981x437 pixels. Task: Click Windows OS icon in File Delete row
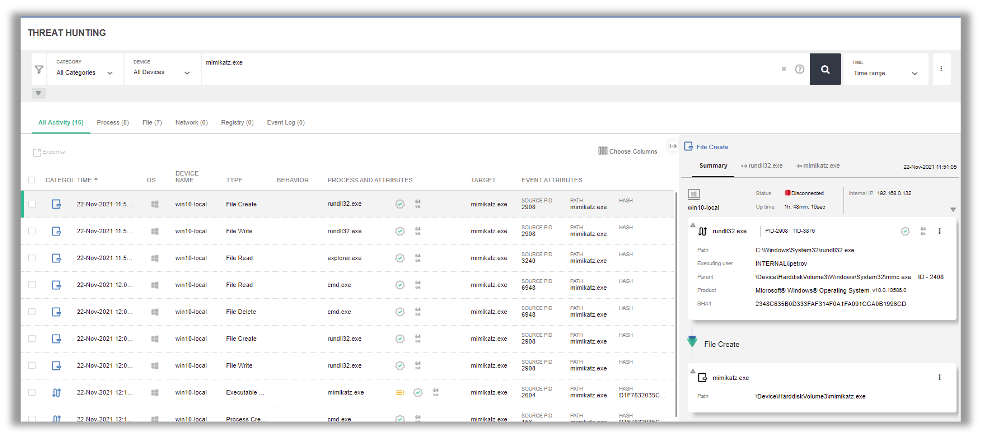click(155, 312)
